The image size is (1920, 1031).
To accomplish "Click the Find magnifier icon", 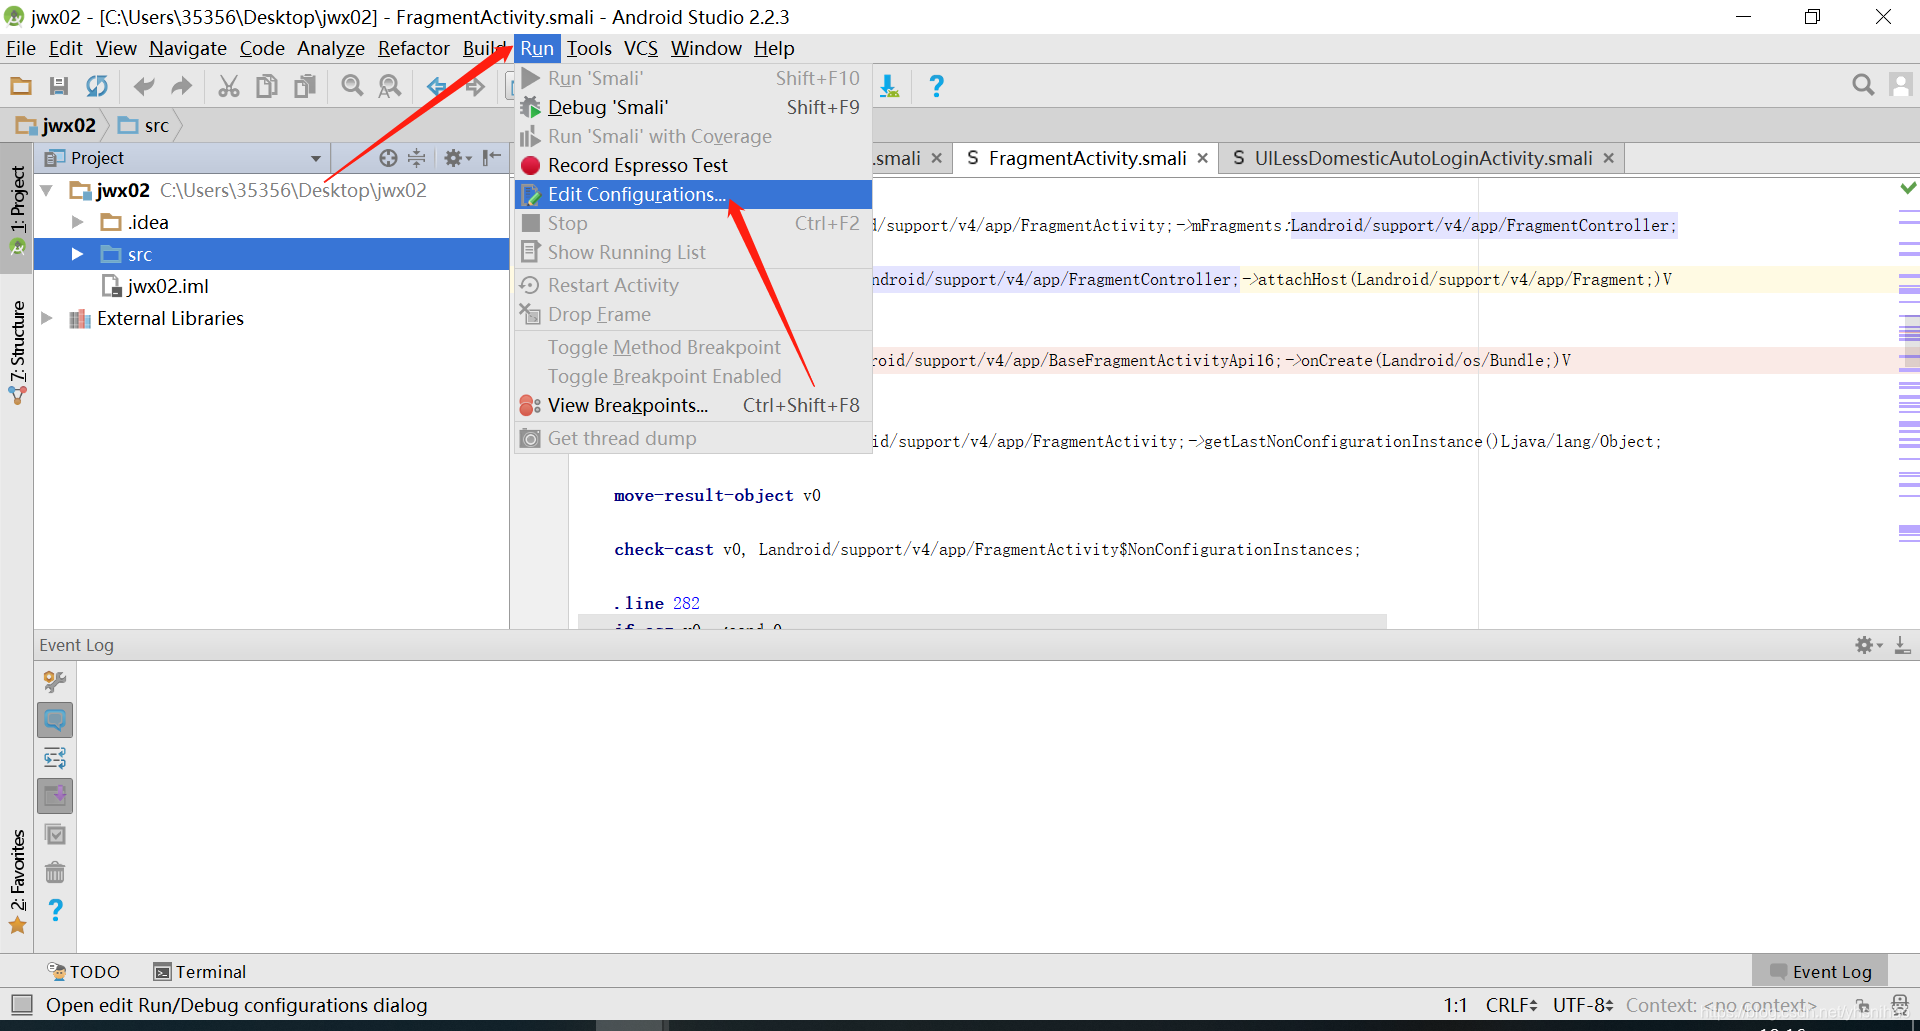I will [352, 86].
